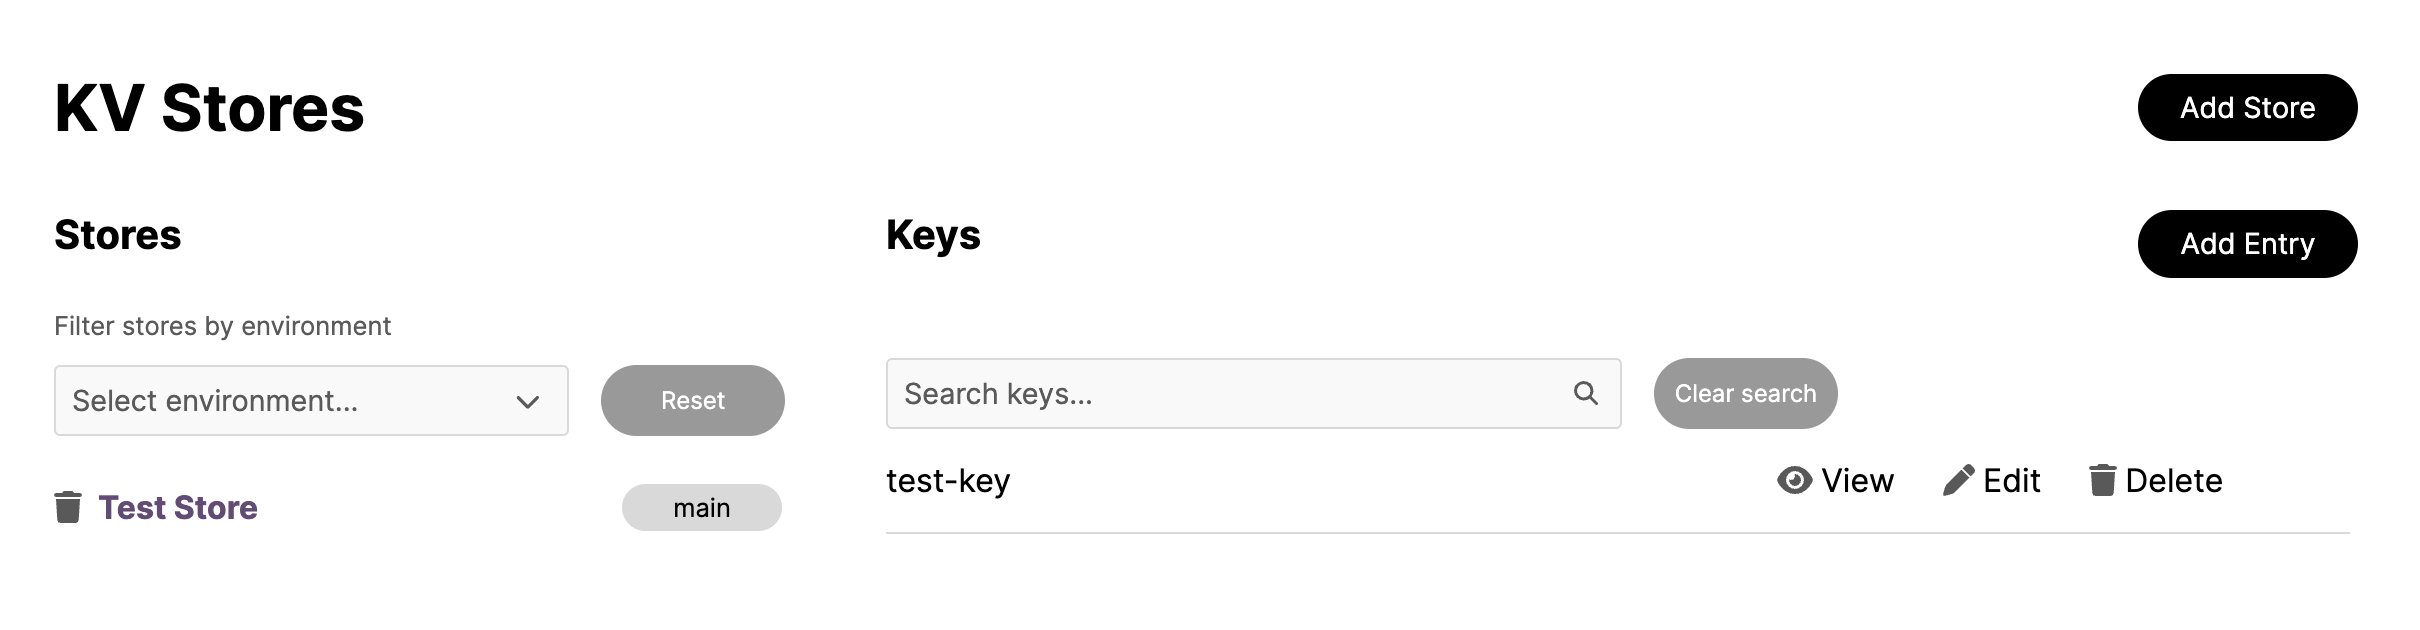2420x630 pixels.
Task: Expand the environment dropdown chevron
Action: coord(528,402)
